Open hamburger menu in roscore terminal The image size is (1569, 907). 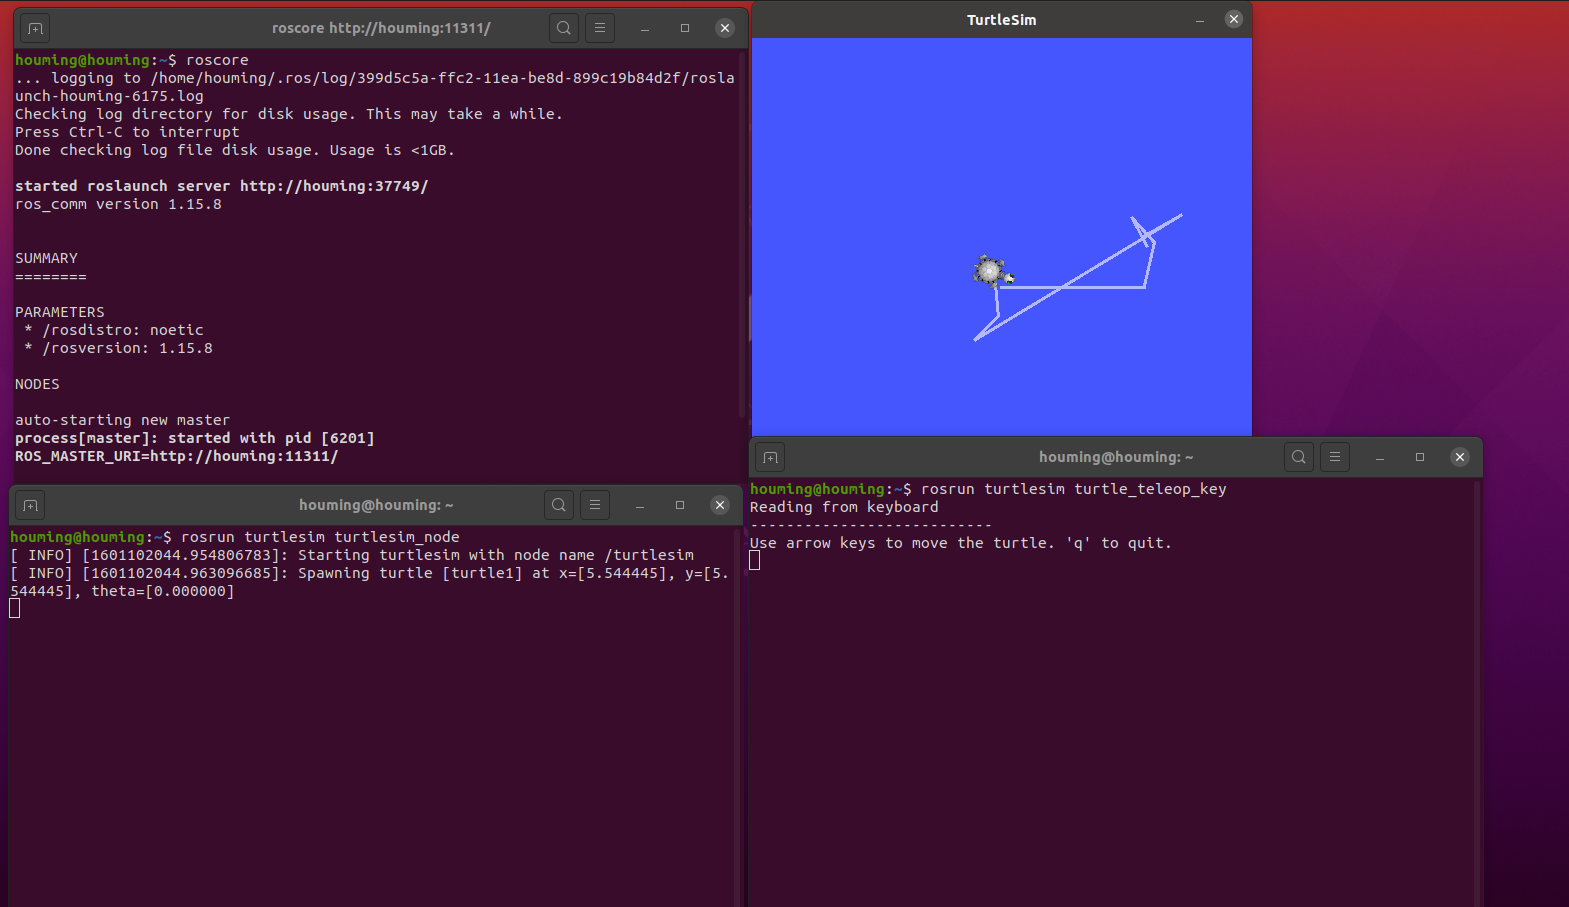tap(600, 28)
